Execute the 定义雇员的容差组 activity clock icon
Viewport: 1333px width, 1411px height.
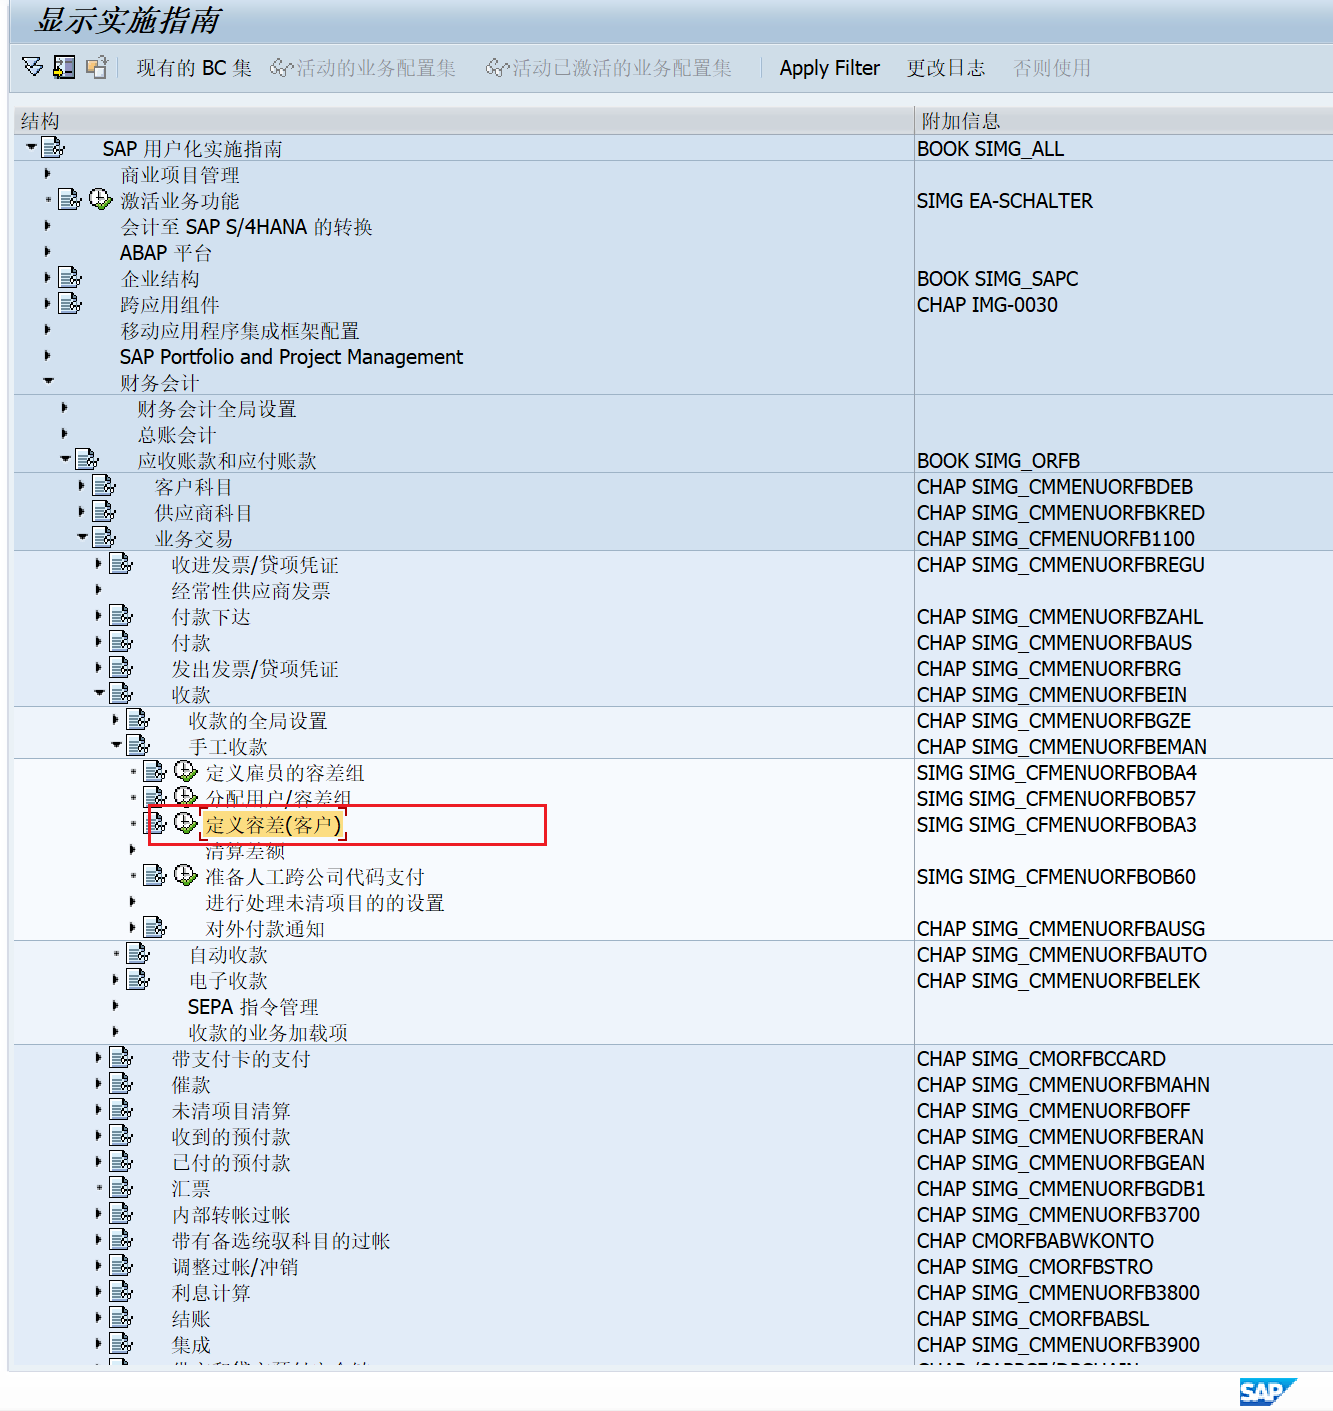[x=185, y=771]
